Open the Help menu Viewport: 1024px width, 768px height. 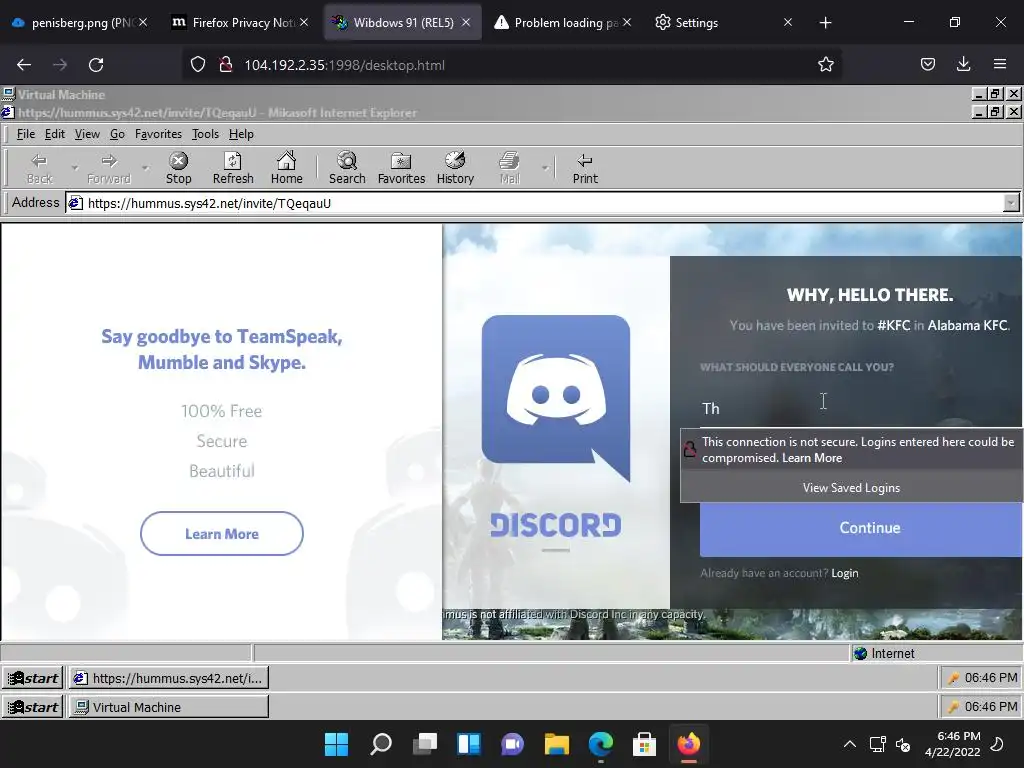[241, 134]
